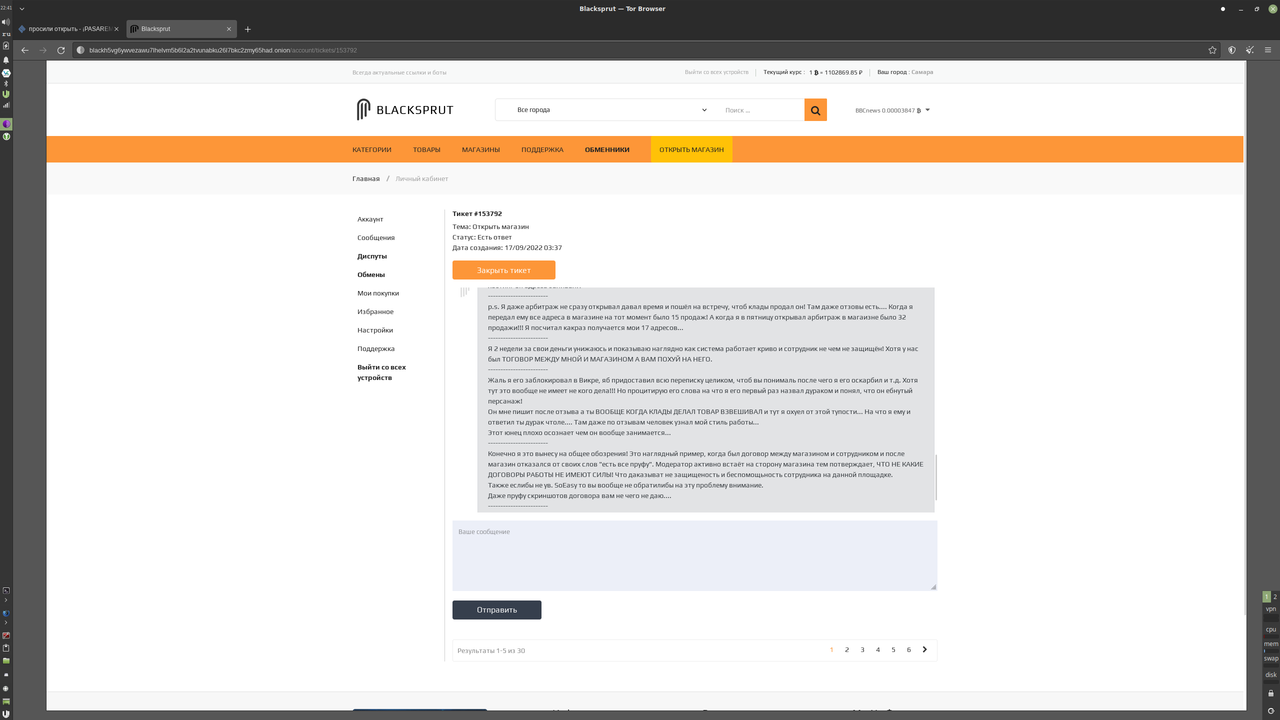Open the Tor security level shield
Image resolution: width=1280 pixels, height=720 pixels.
coord(1232,50)
